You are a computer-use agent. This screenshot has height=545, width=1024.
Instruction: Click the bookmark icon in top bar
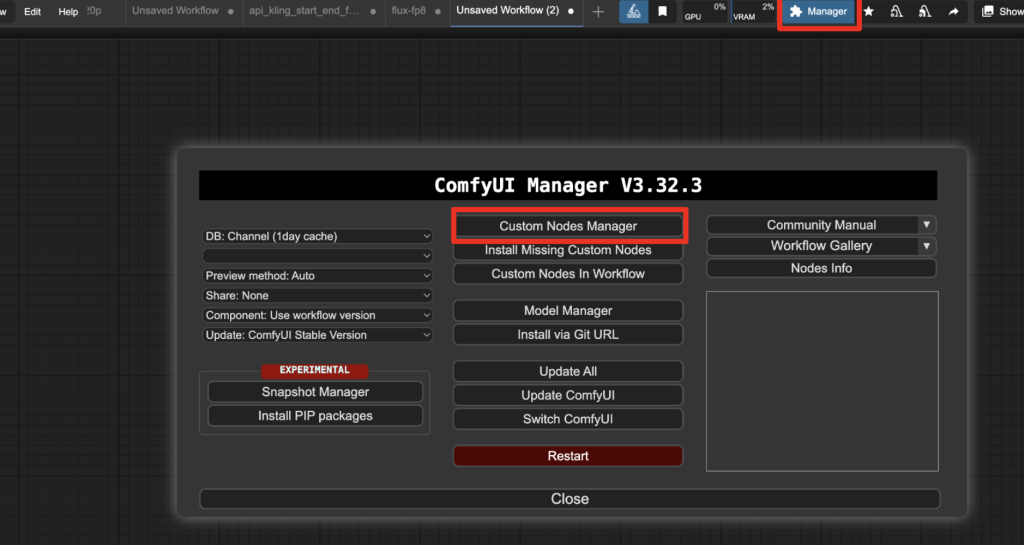pos(662,12)
